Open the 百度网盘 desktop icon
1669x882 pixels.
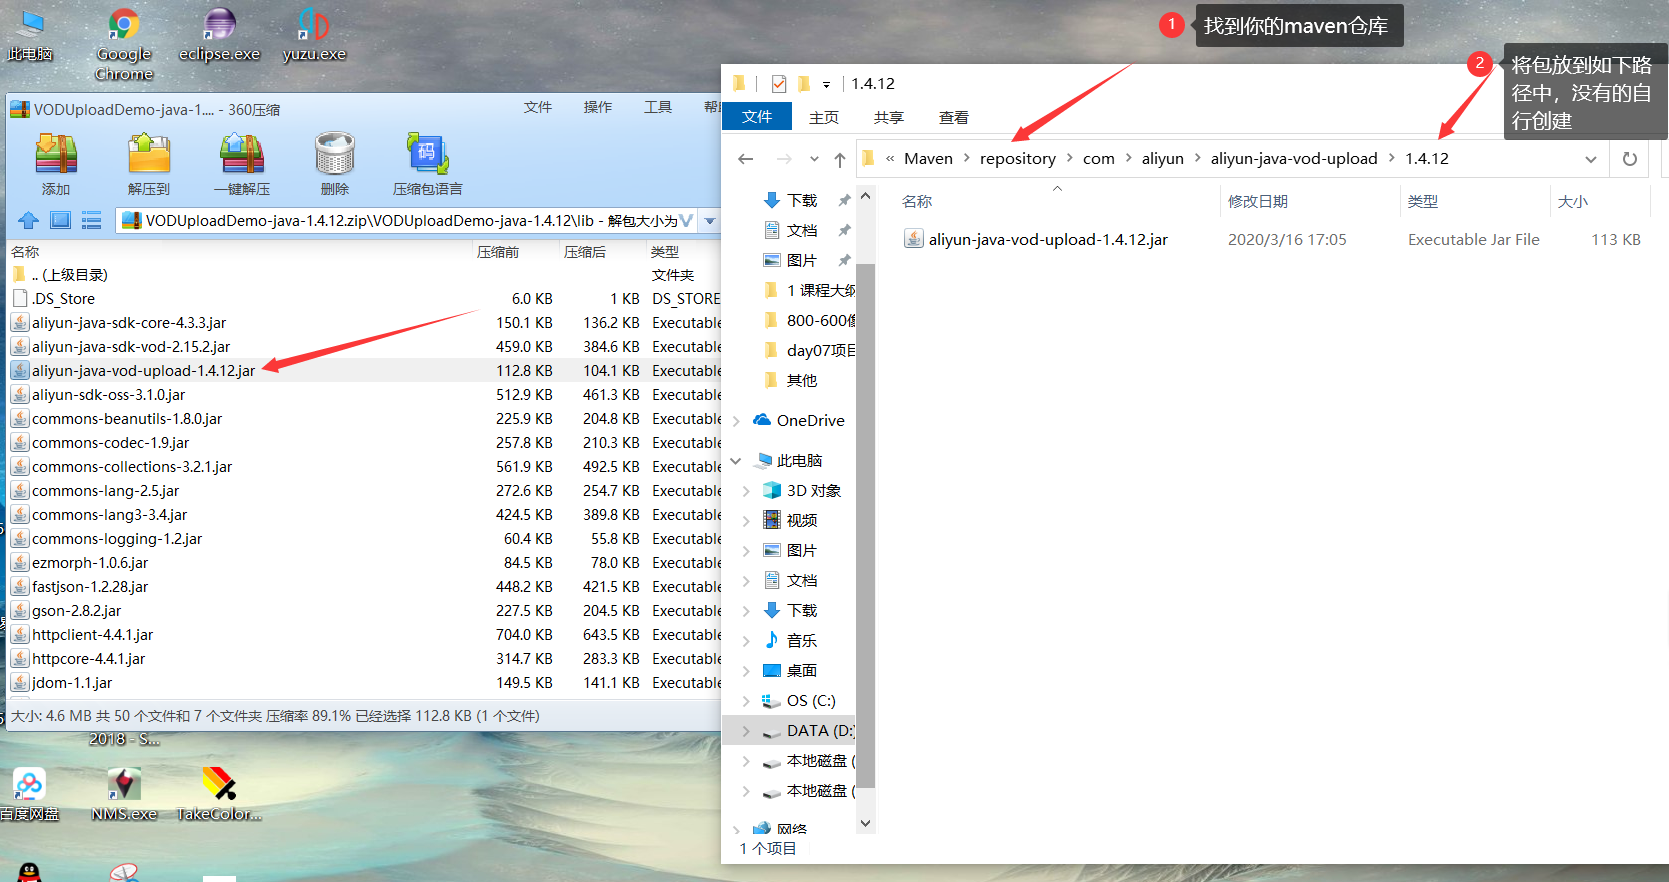(x=29, y=795)
